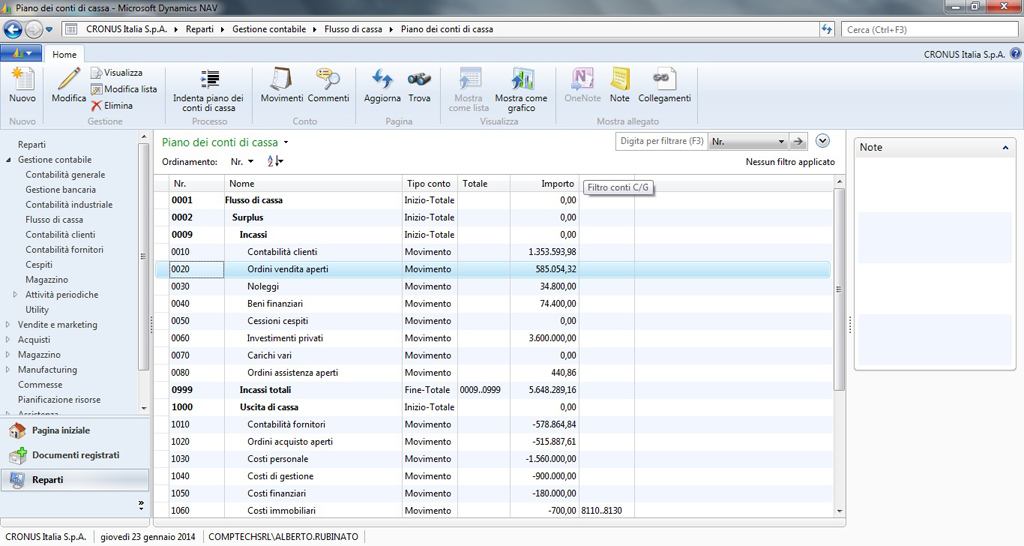
Task: Open the filter field dropdown showing Nr.
Action: coord(781,142)
